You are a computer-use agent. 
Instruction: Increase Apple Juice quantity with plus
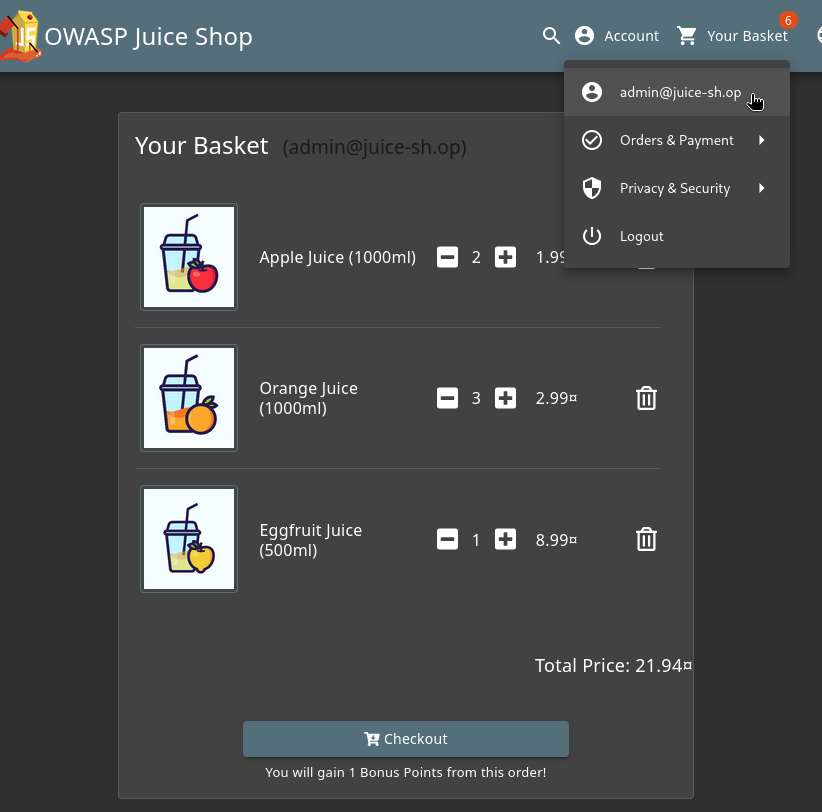tap(505, 257)
